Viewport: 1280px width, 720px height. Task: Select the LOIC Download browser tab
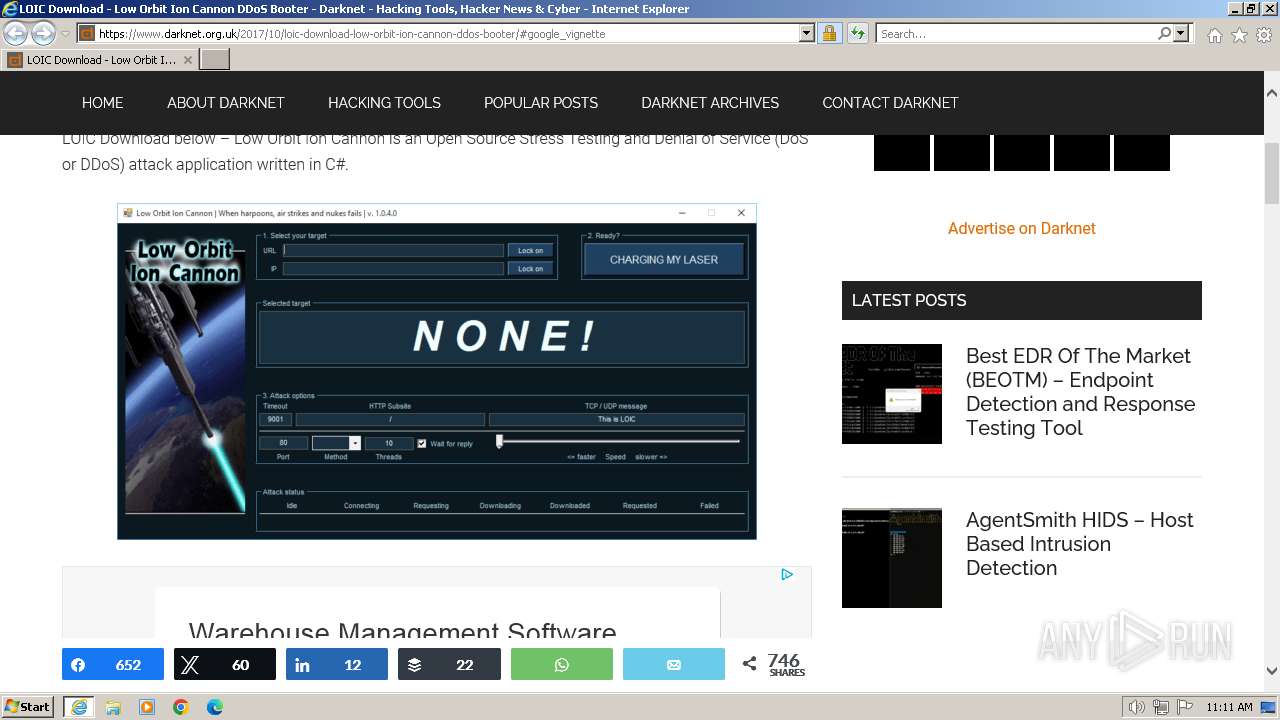click(100, 60)
